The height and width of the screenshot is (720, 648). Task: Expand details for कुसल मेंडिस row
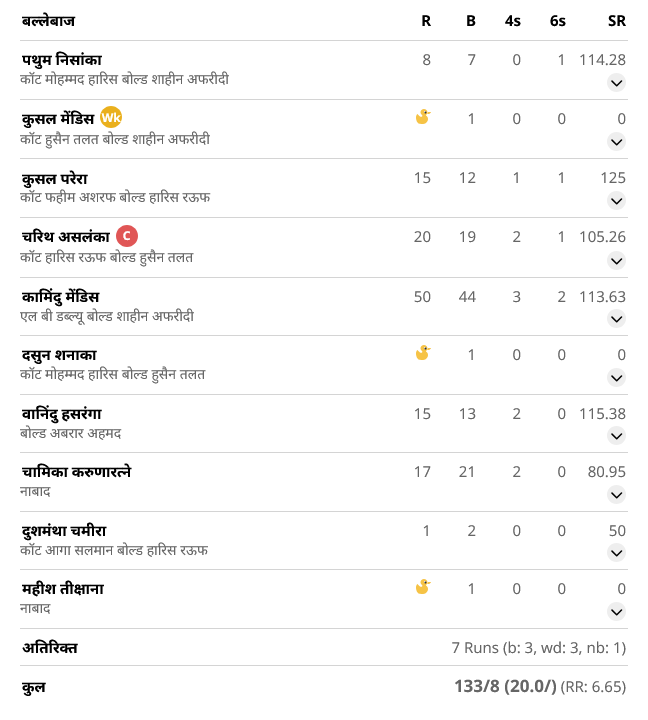(616, 142)
